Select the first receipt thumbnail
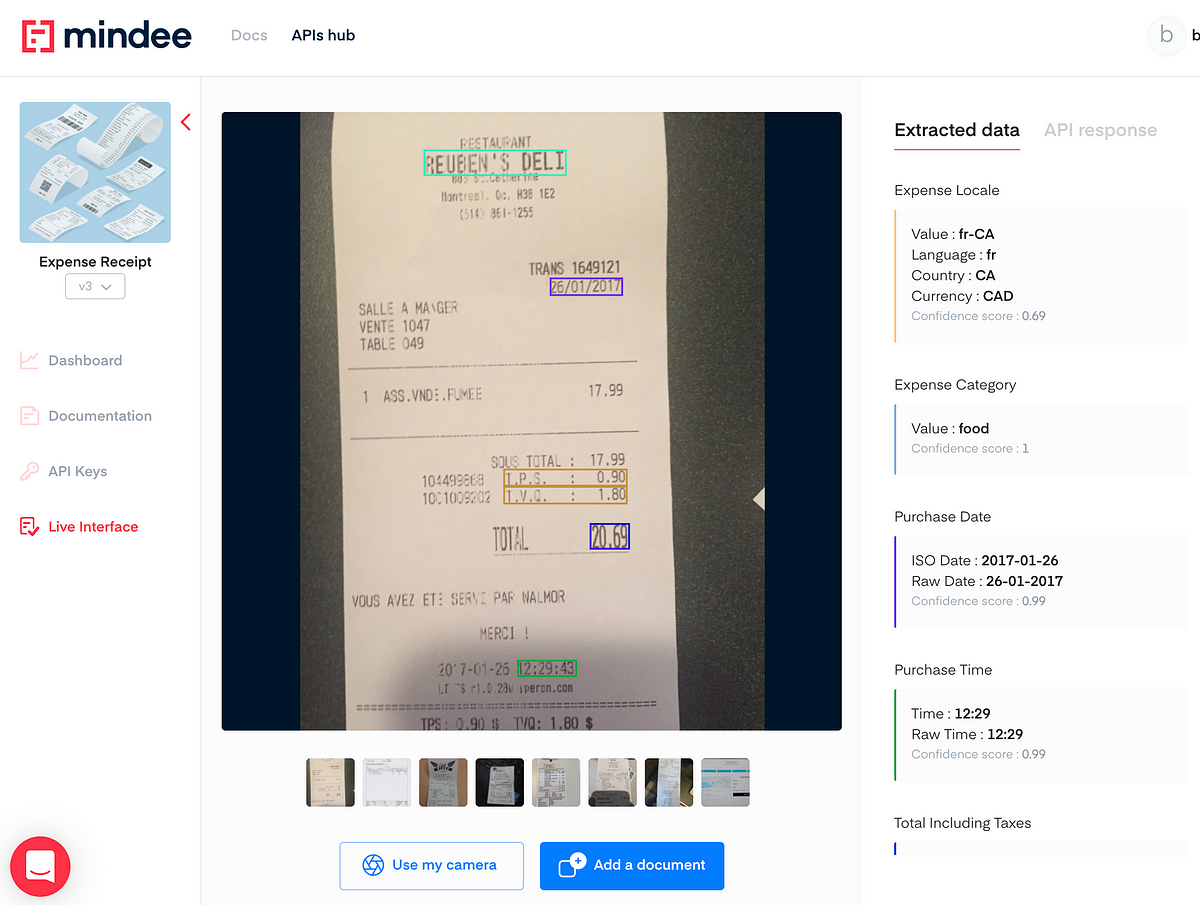This screenshot has height=905, width=1200. [x=330, y=782]
